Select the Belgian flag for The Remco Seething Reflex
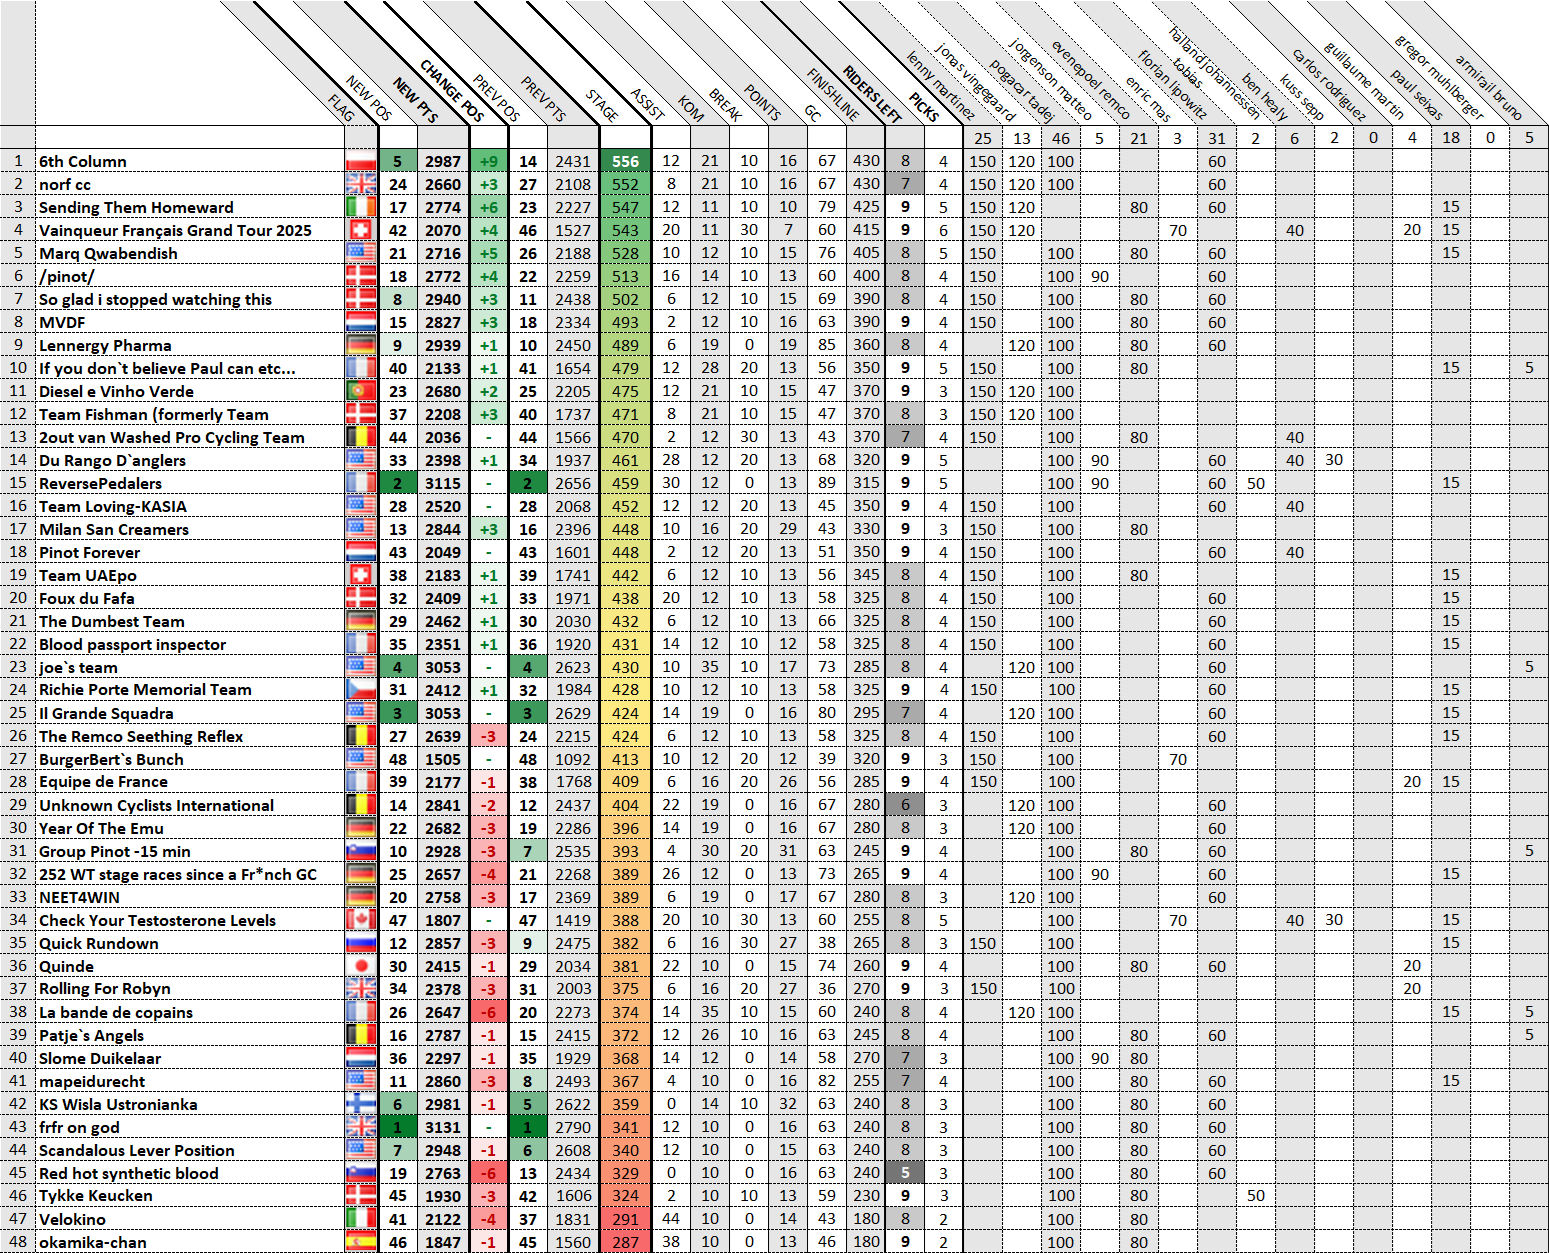 point(361,736)
